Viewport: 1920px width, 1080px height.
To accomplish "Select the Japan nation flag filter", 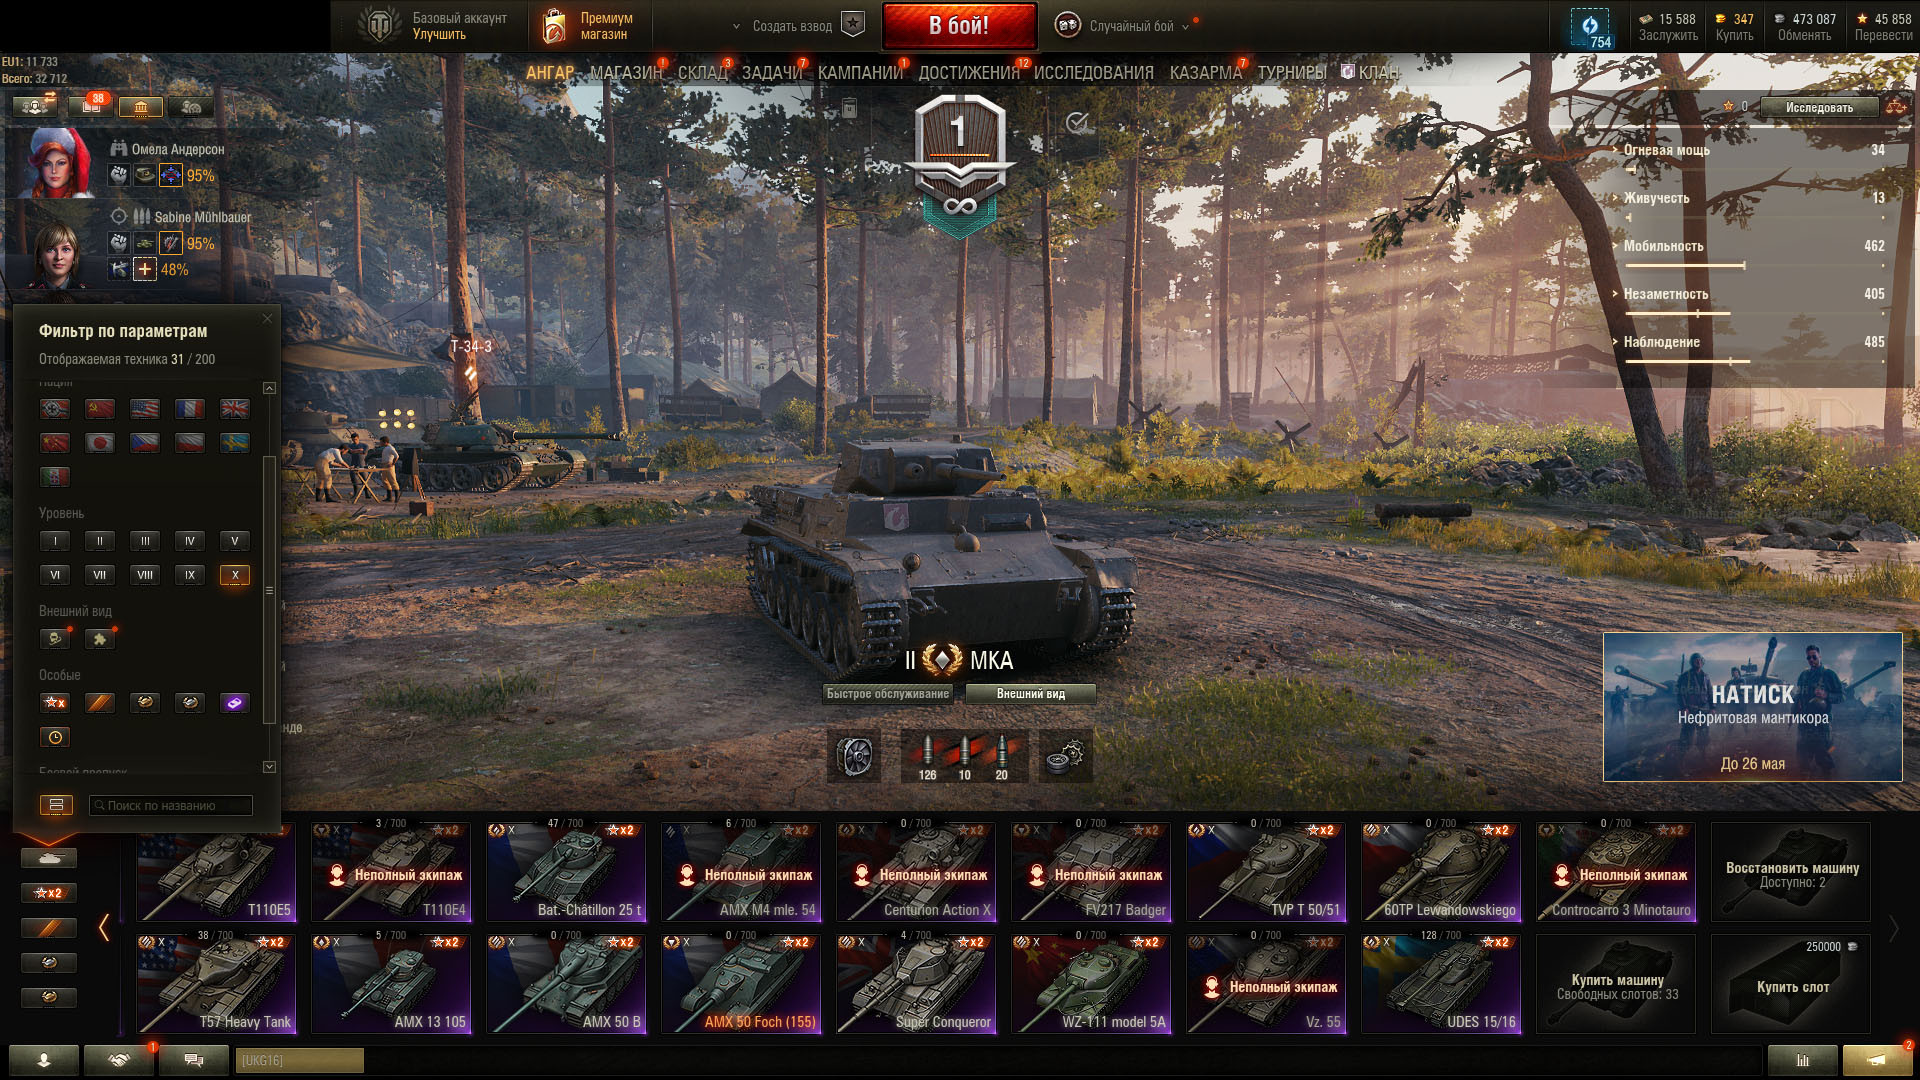I will (x=100, y=443).
